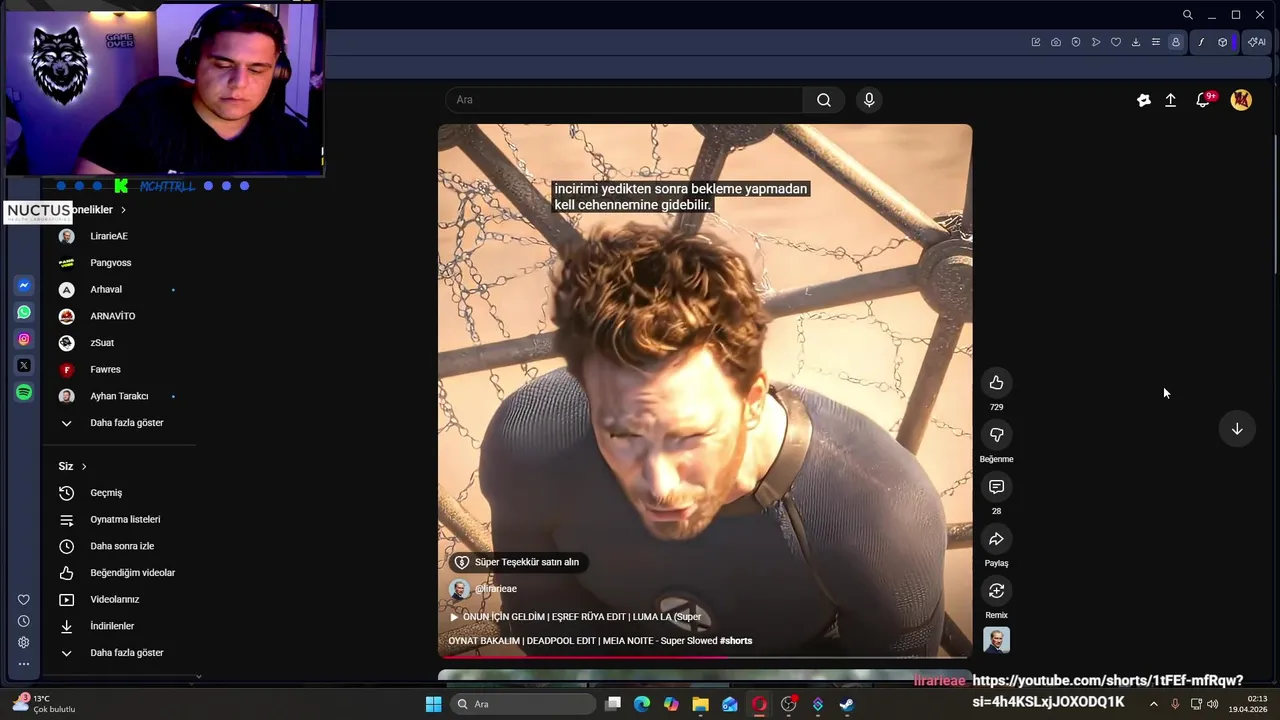Share the Short via Paylaş icon

996,539
